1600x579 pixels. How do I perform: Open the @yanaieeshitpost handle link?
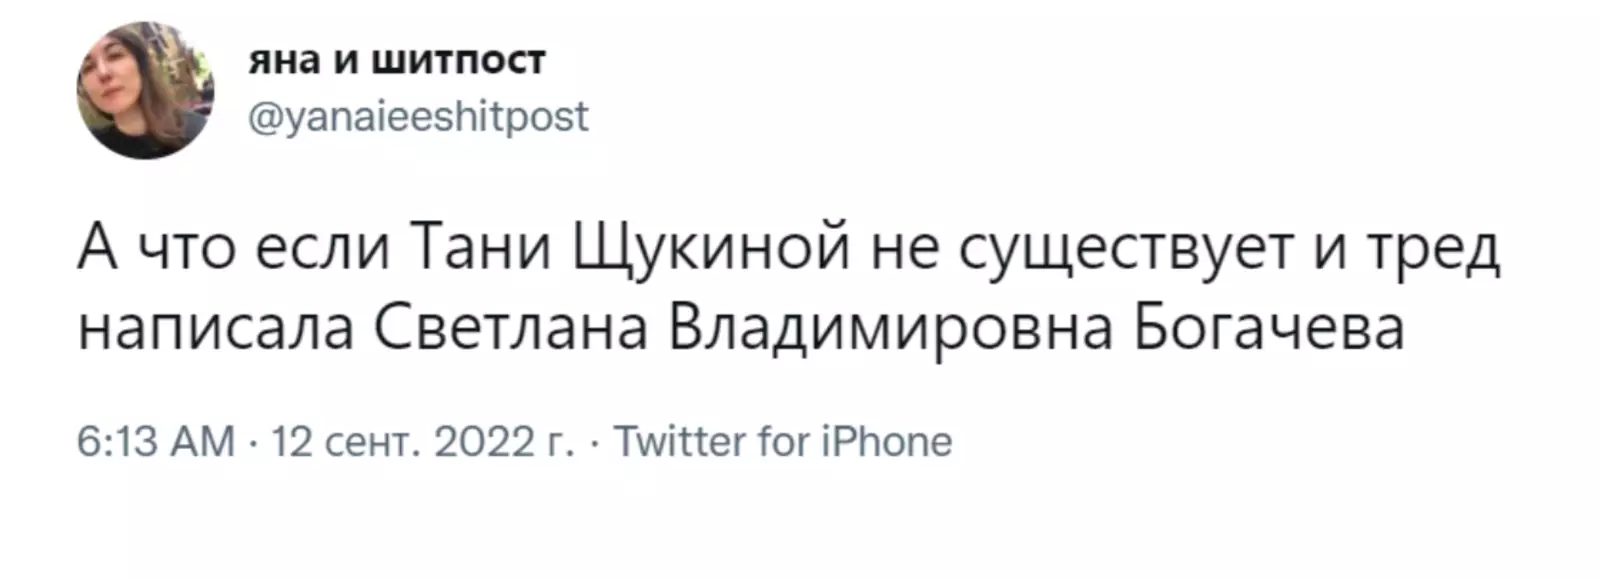click(417, 117)
